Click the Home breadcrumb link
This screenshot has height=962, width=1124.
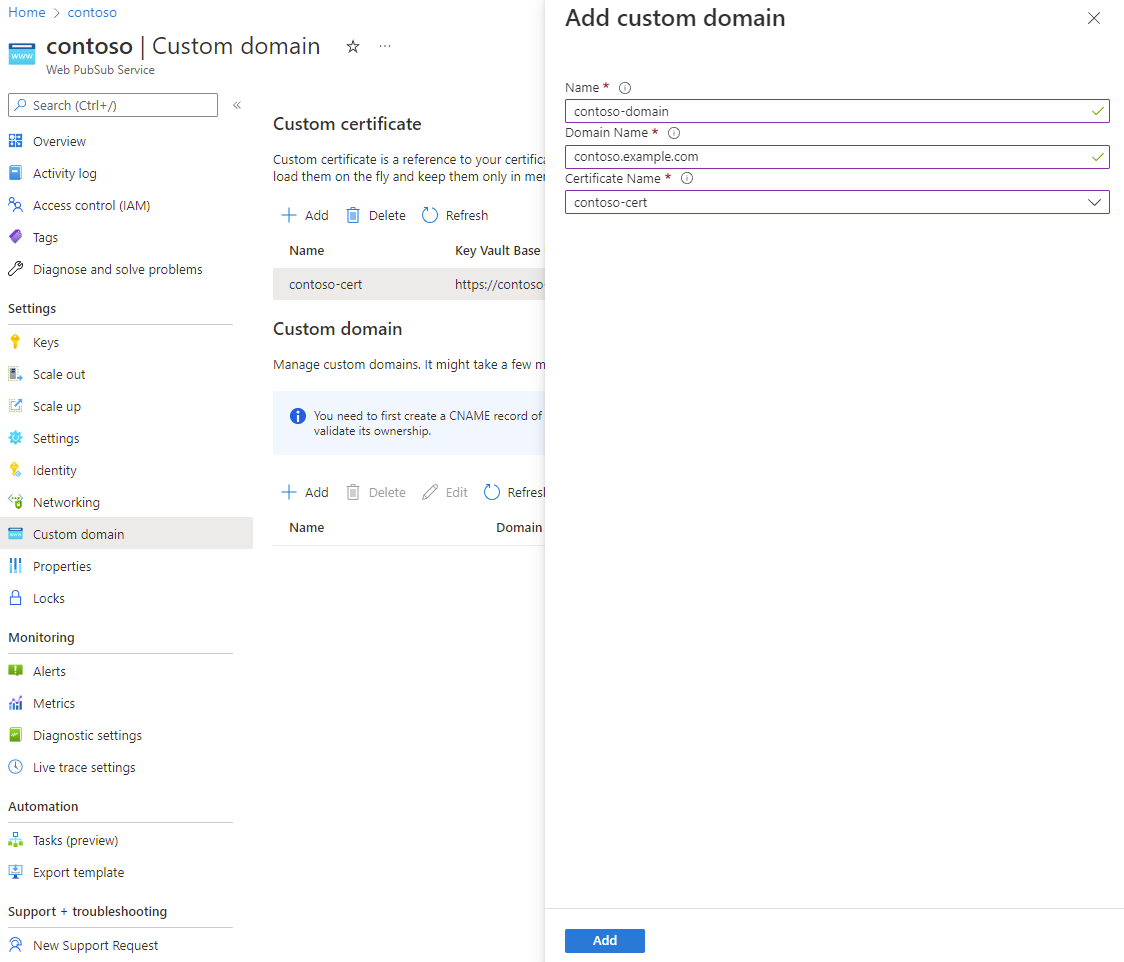[x=26, y=13]
